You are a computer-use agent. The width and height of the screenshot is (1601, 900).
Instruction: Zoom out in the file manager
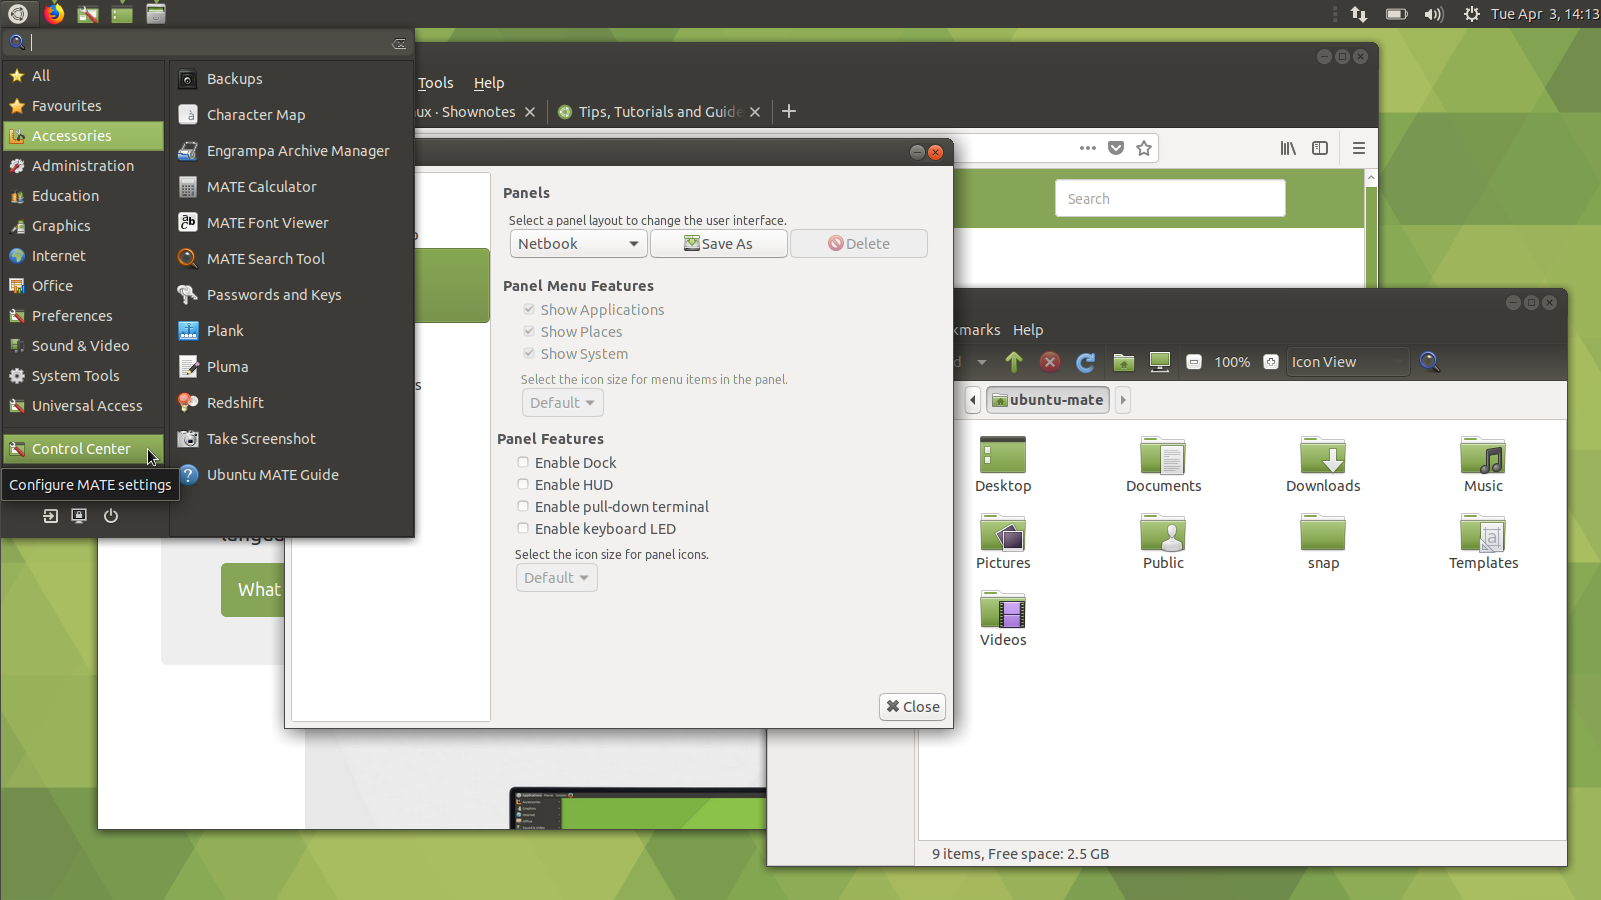(1194, 362)
